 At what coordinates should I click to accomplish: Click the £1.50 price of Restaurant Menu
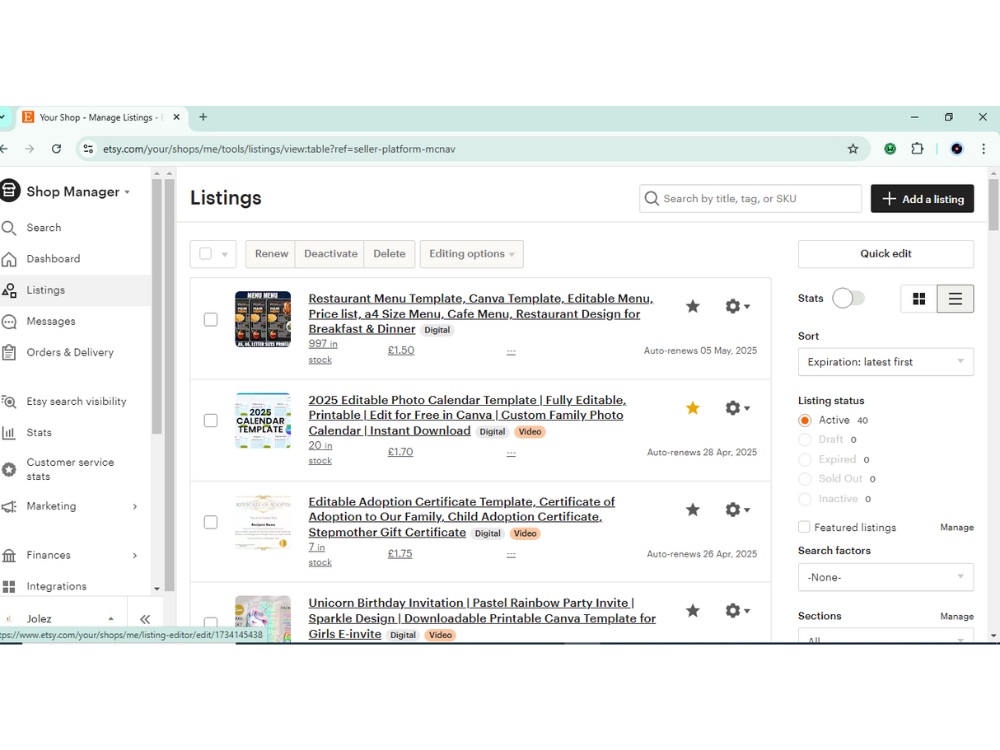(x=401, y=350)
